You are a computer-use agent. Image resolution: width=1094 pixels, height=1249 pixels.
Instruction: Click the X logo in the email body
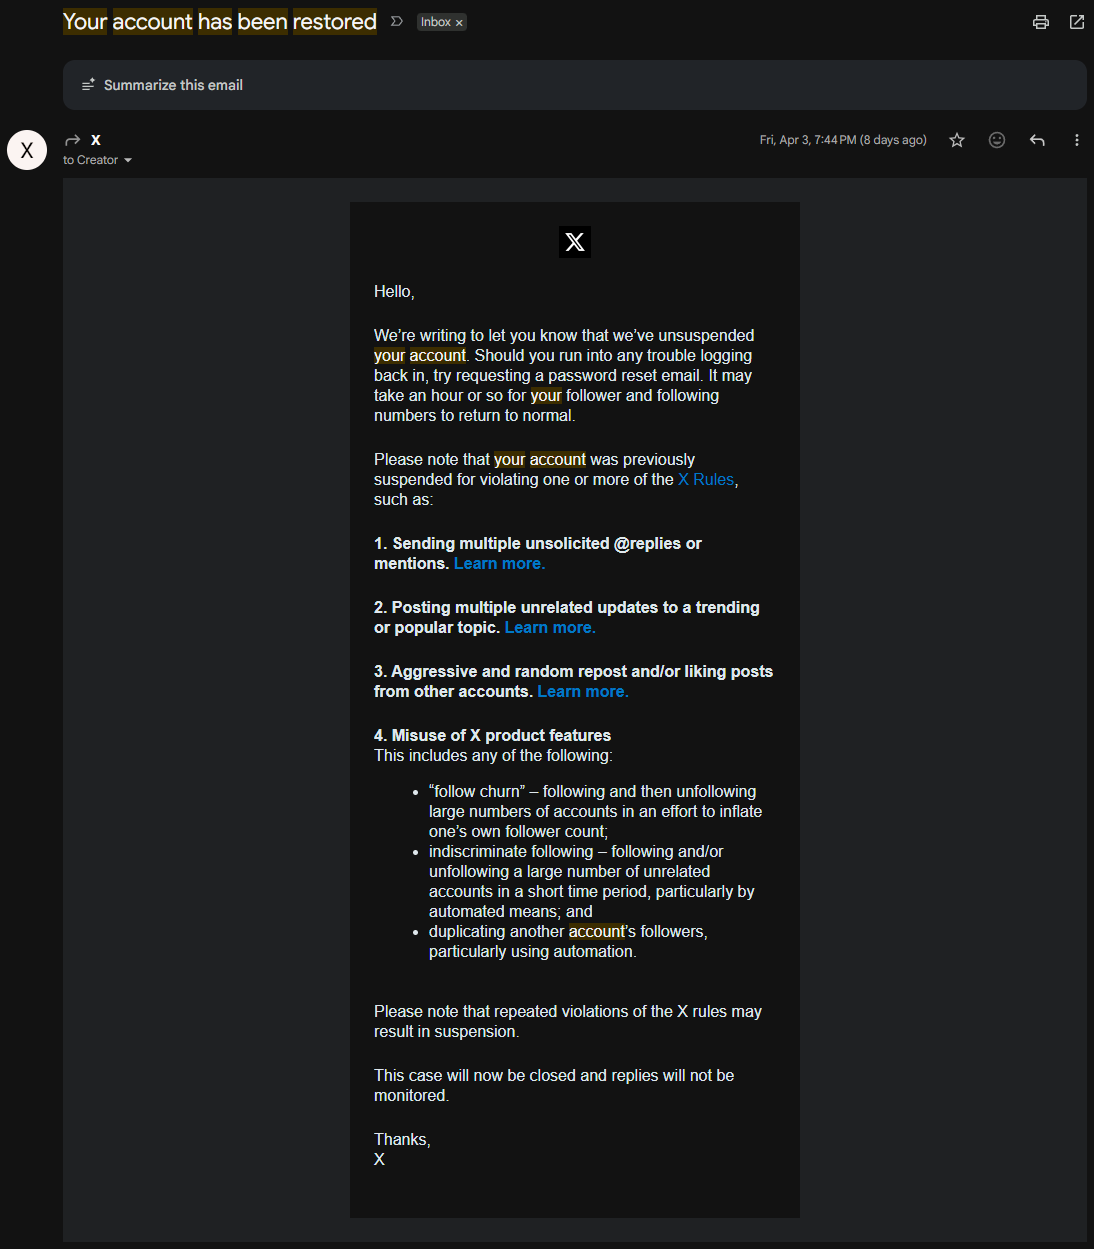(x=575, y=242)
